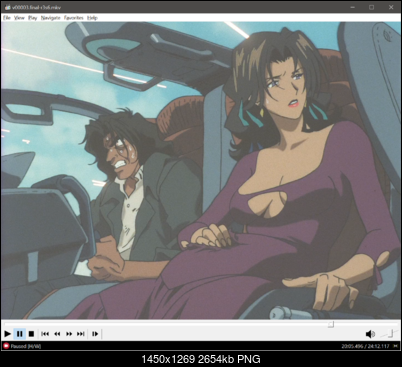Adjust the volume slider handle
Screen dimensions: 402x367
pyautogui.click(x=391, y=332)
